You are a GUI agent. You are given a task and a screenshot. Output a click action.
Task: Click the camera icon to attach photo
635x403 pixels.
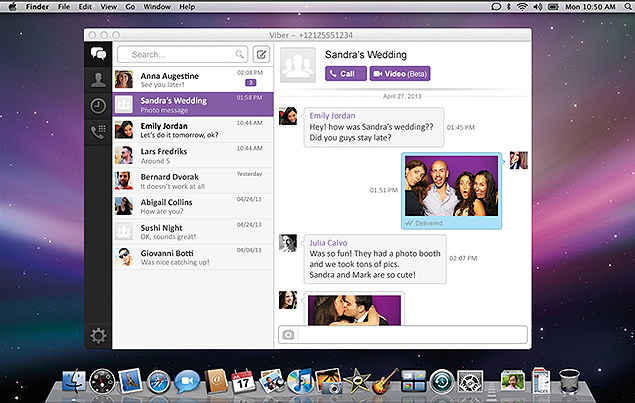click(x=288, y=335)
